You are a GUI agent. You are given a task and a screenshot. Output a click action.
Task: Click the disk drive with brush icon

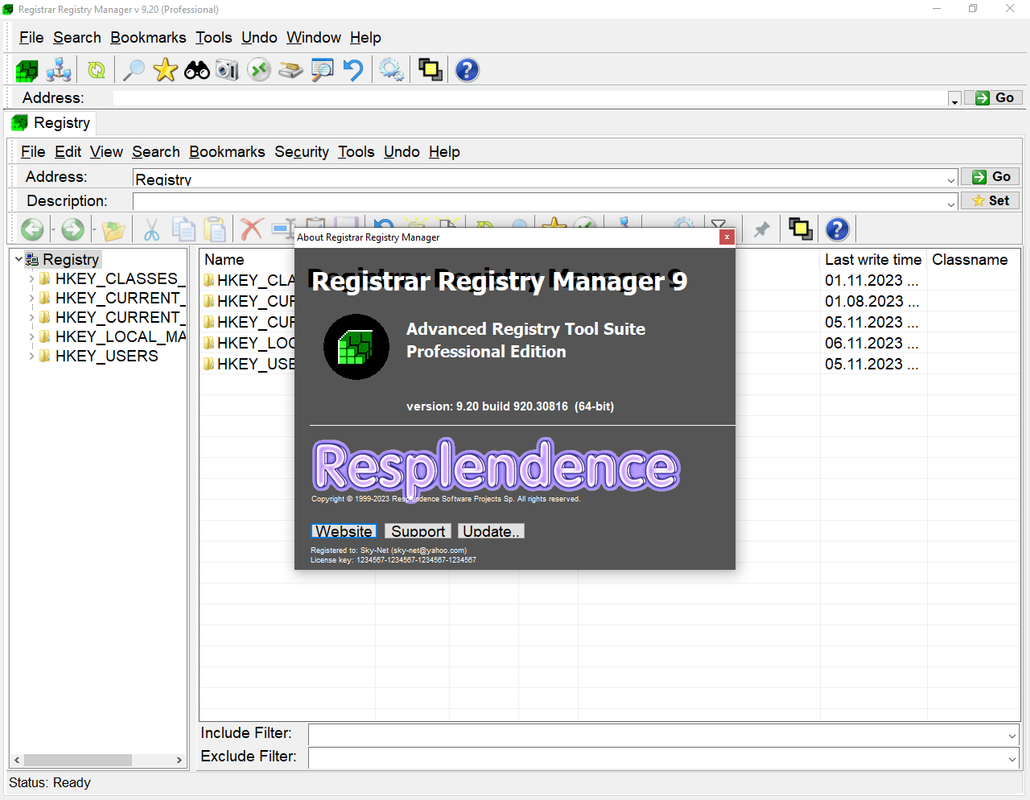pyautogui.click(x=290, y=70)
